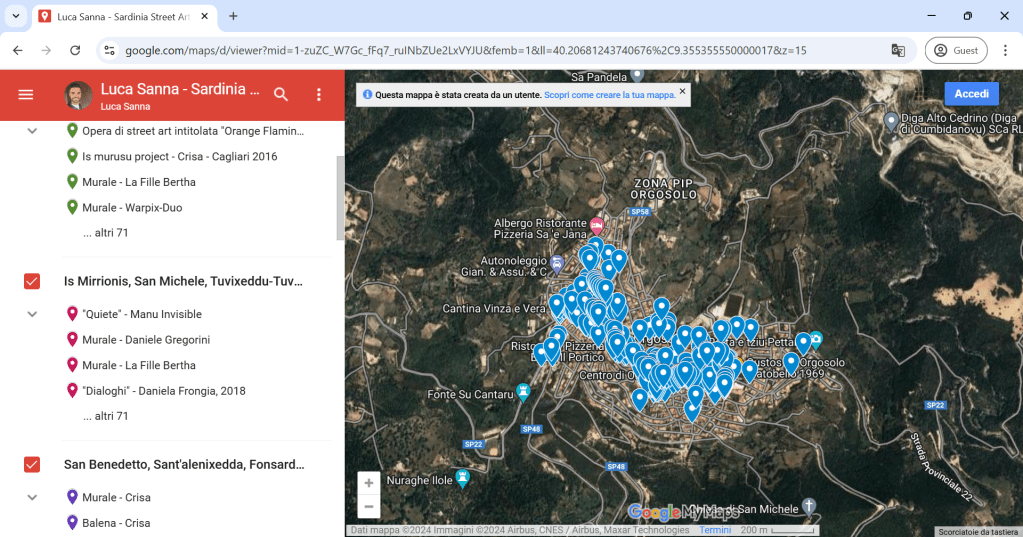Close the user-created map info banner
1023x537 pixels.
(x=683, y=91)
